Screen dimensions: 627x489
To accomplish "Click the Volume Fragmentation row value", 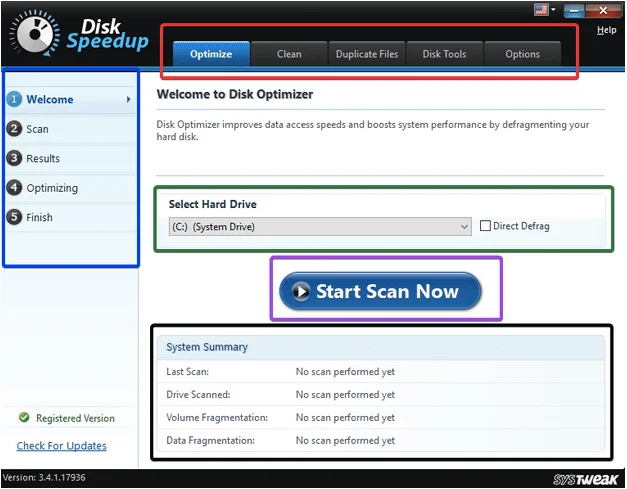I will (345, 417).
